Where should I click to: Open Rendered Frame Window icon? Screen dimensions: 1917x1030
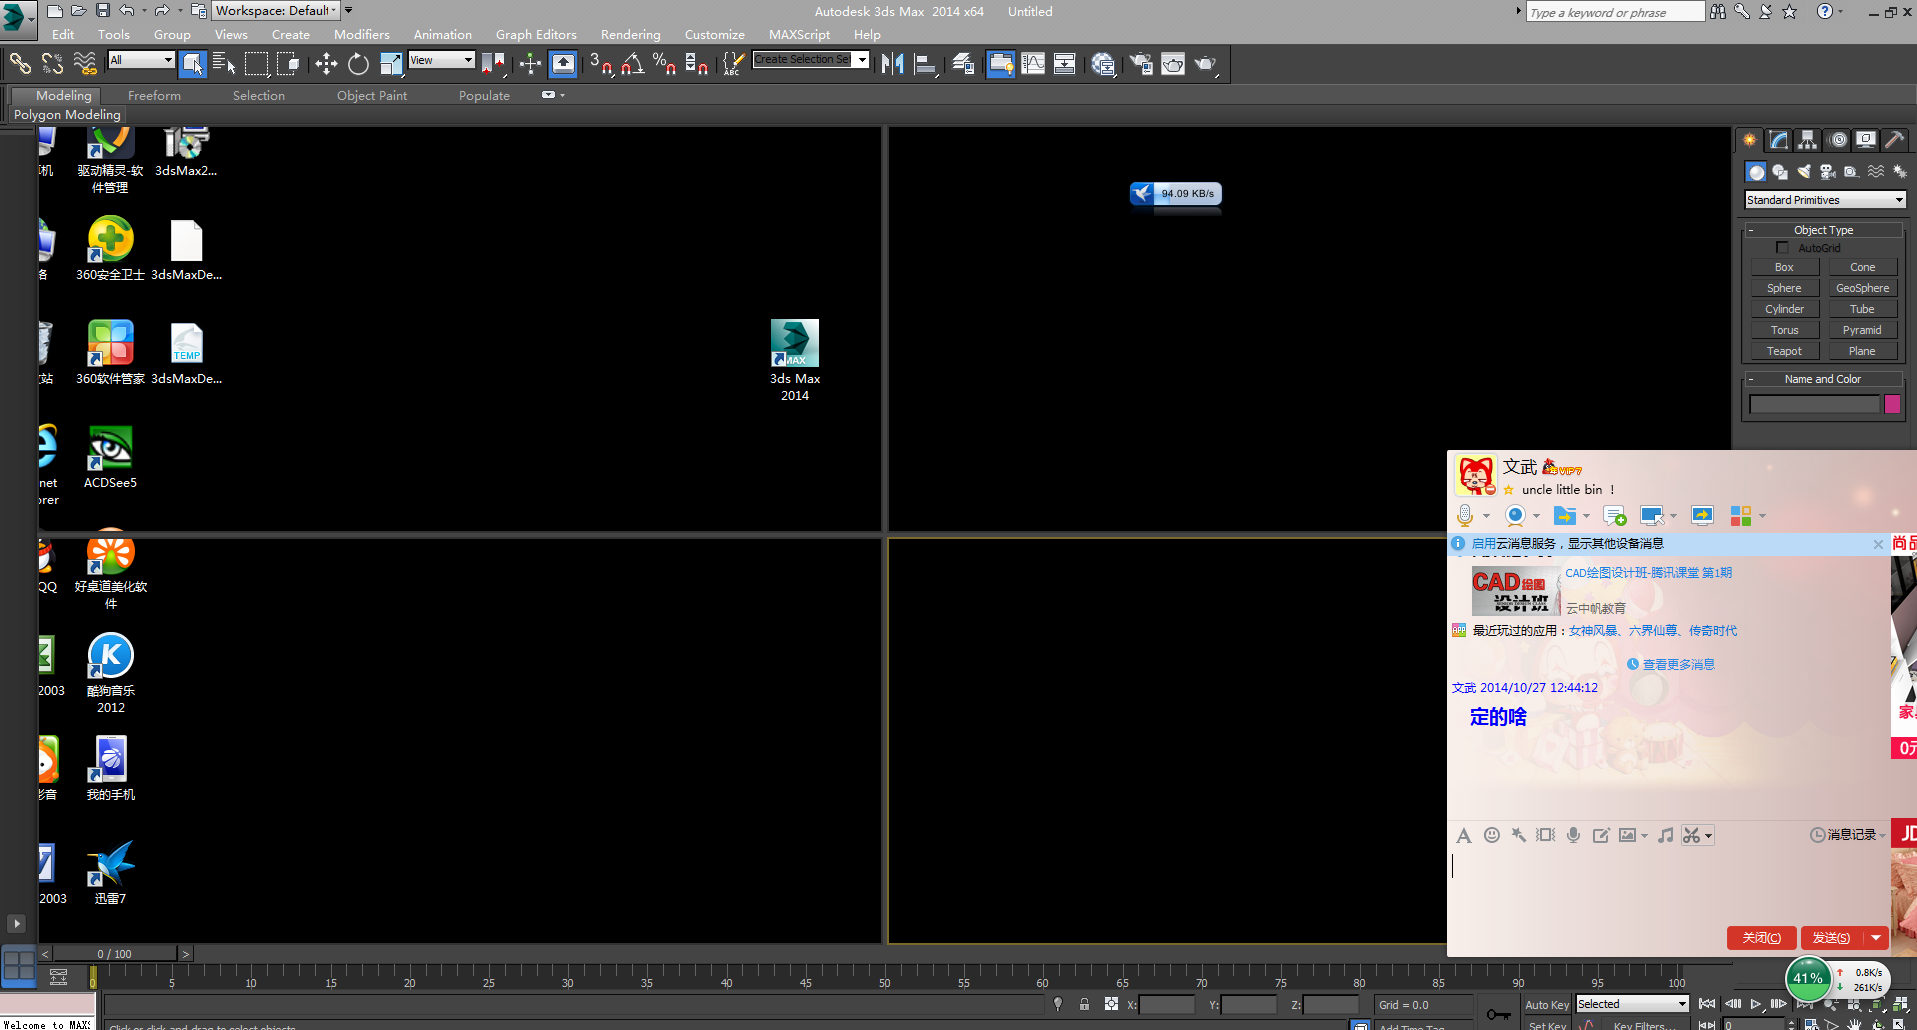click(x=1173, y=64)
